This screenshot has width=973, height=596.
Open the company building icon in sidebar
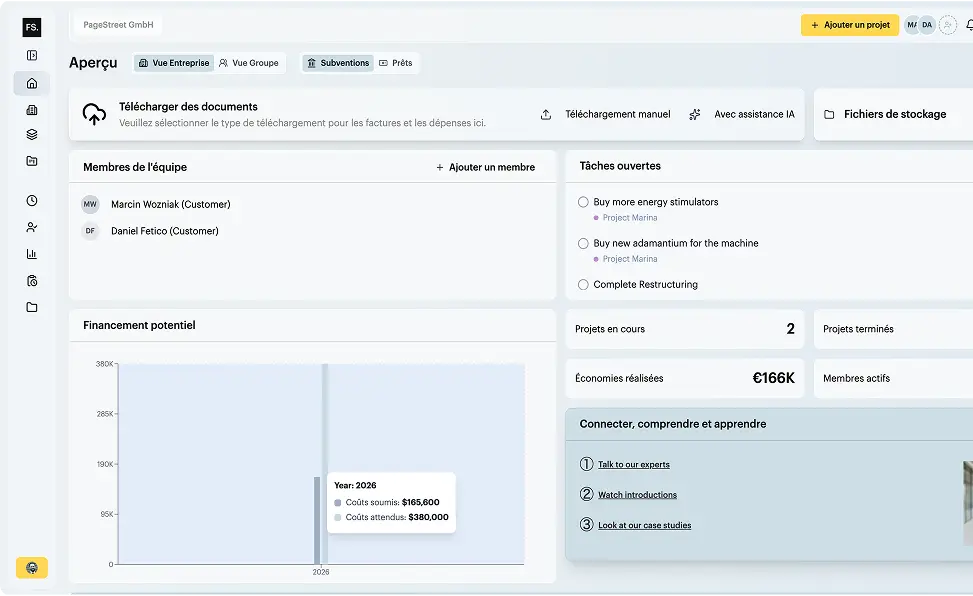32,110
